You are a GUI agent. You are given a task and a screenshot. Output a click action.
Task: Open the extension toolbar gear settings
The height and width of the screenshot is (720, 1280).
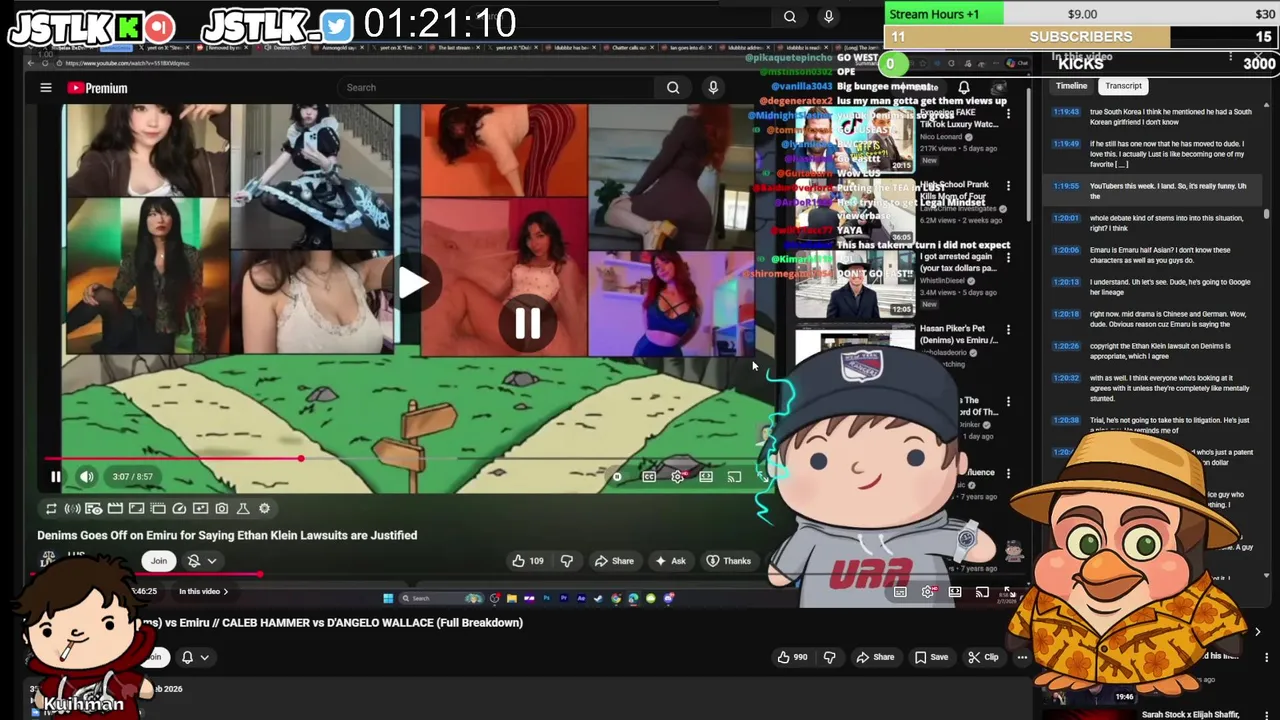click(x=264, y=509)
